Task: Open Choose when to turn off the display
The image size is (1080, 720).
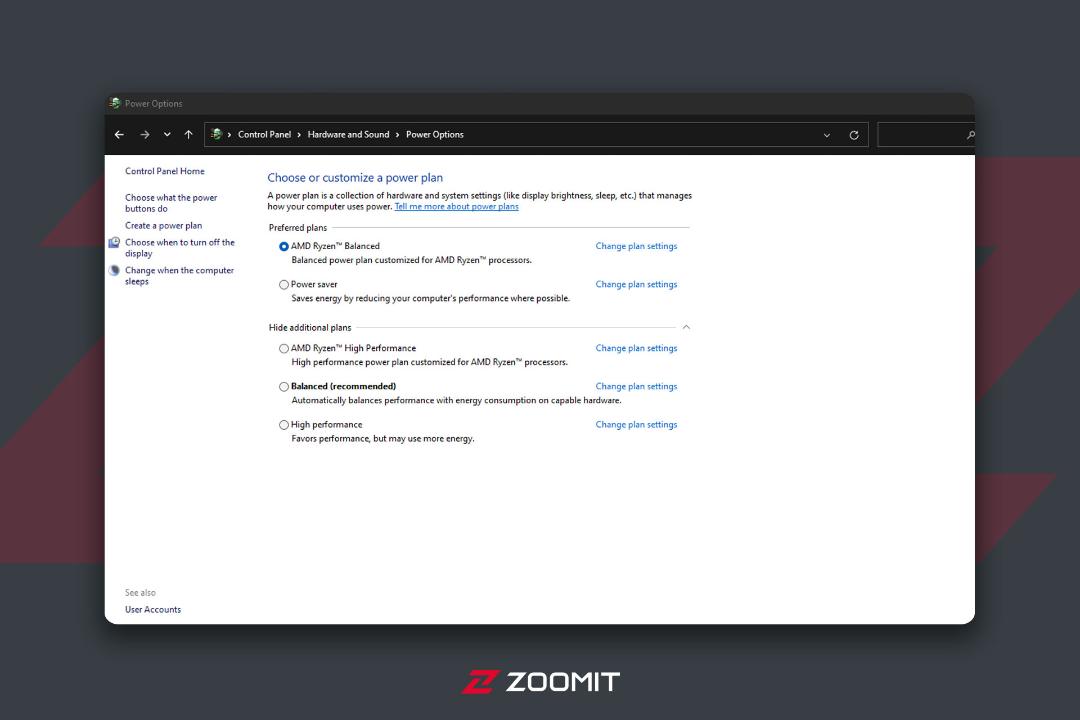Action: click(180, 248)
